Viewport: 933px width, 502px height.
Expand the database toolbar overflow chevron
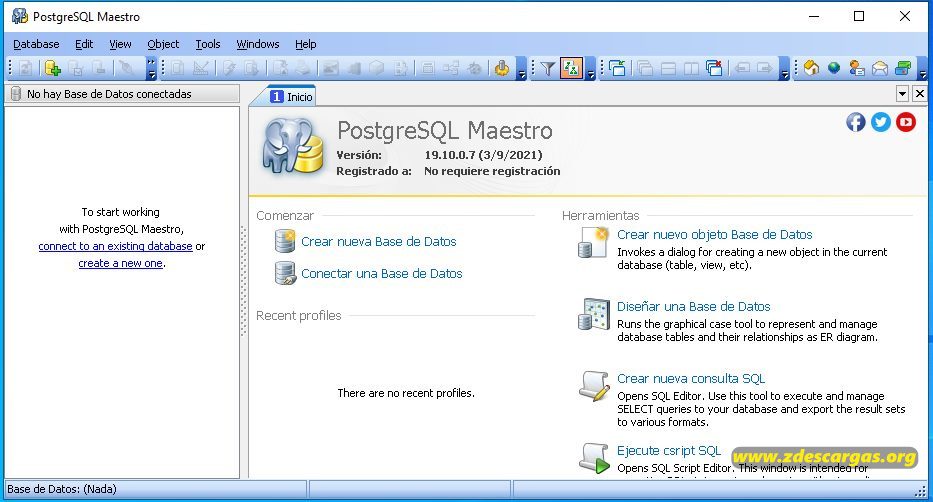pyautogui.click(x=151, y=68)
